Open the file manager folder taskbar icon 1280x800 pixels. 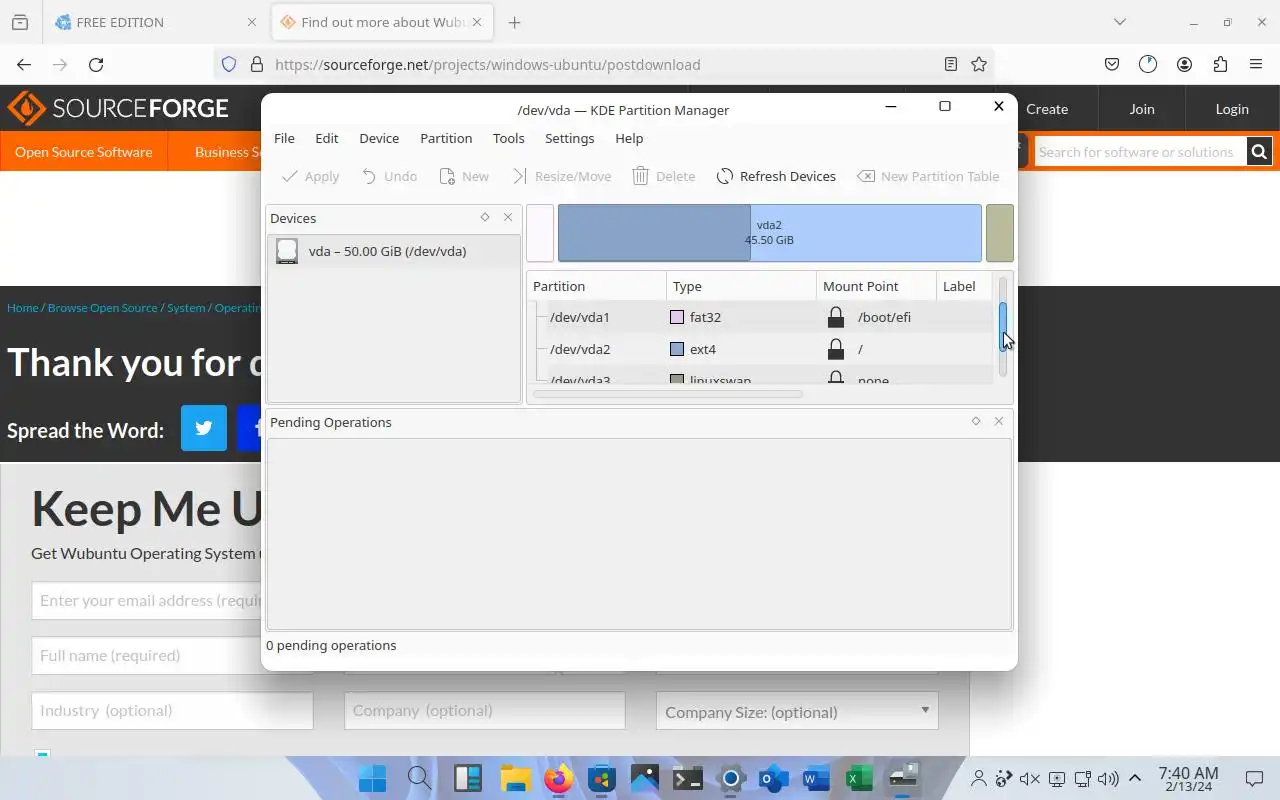(515, 778)
